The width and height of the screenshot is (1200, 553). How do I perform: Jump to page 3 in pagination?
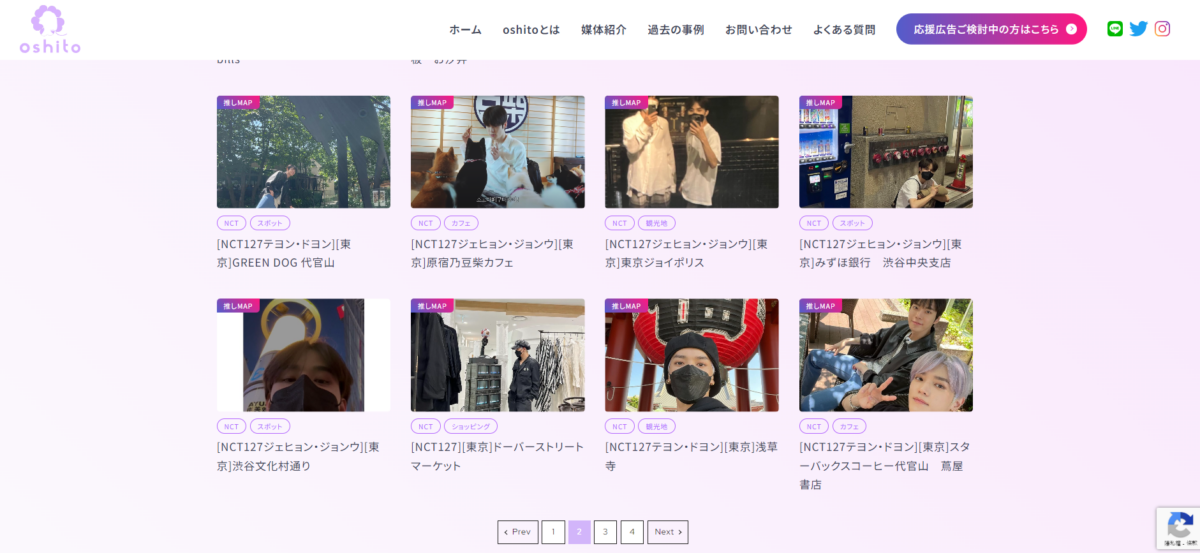pyautogui.click(x=605, y=532)
